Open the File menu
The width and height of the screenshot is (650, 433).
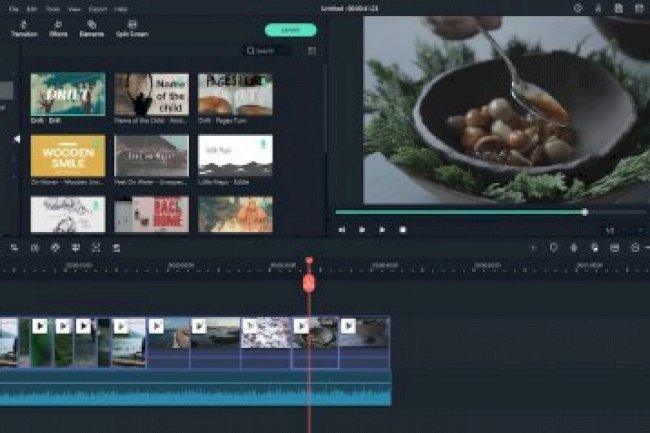click(14, 9)
